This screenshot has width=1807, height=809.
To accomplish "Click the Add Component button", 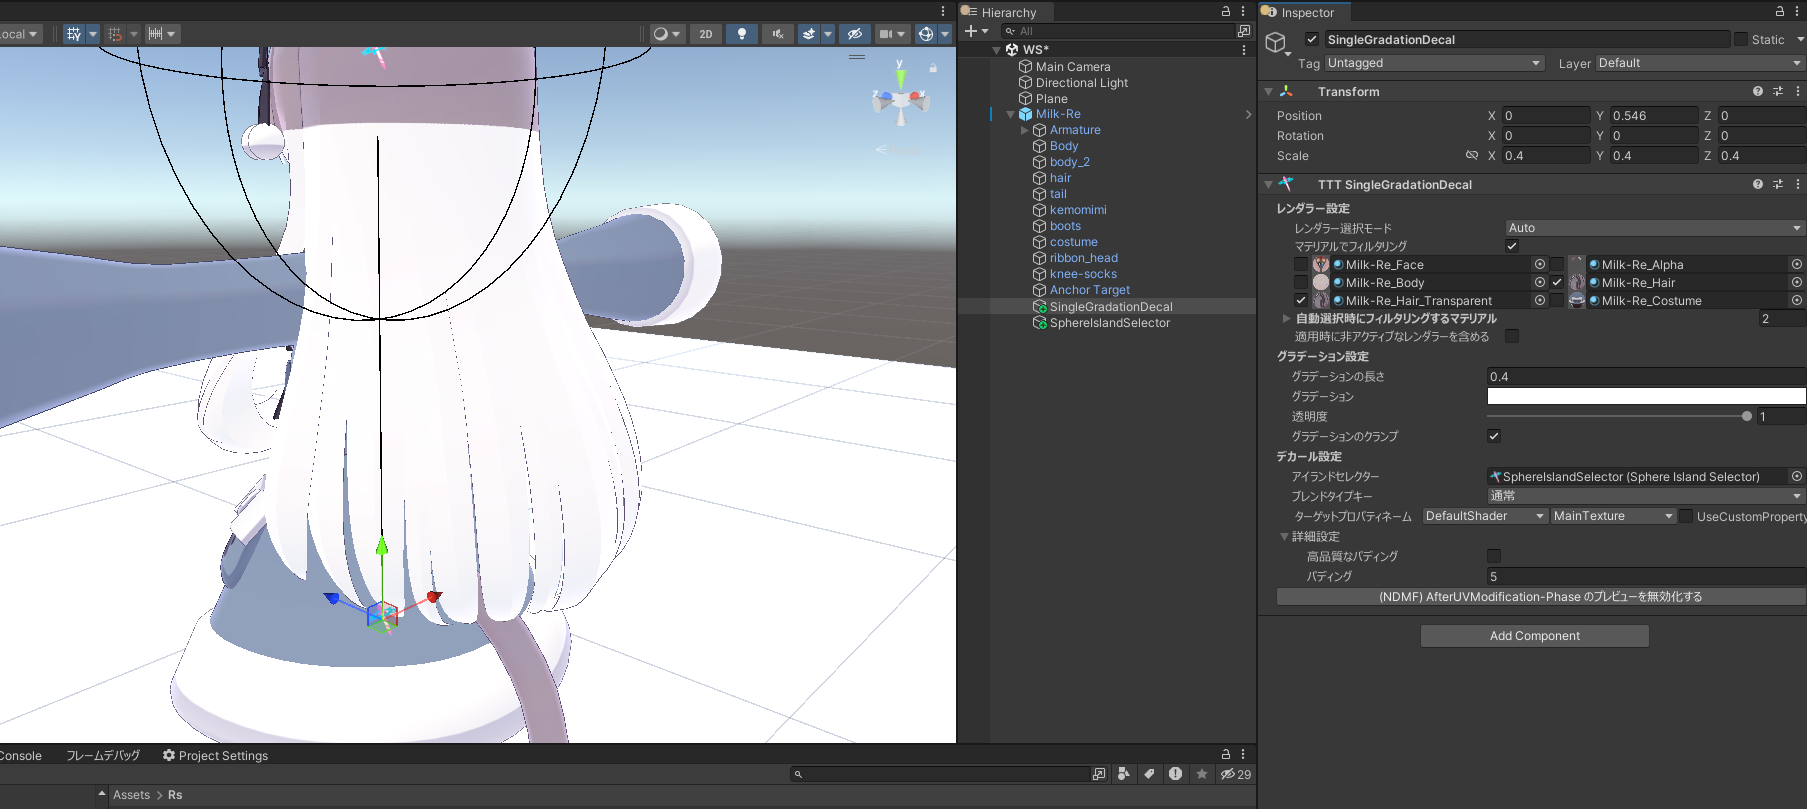I will [x=1534, y=636].
